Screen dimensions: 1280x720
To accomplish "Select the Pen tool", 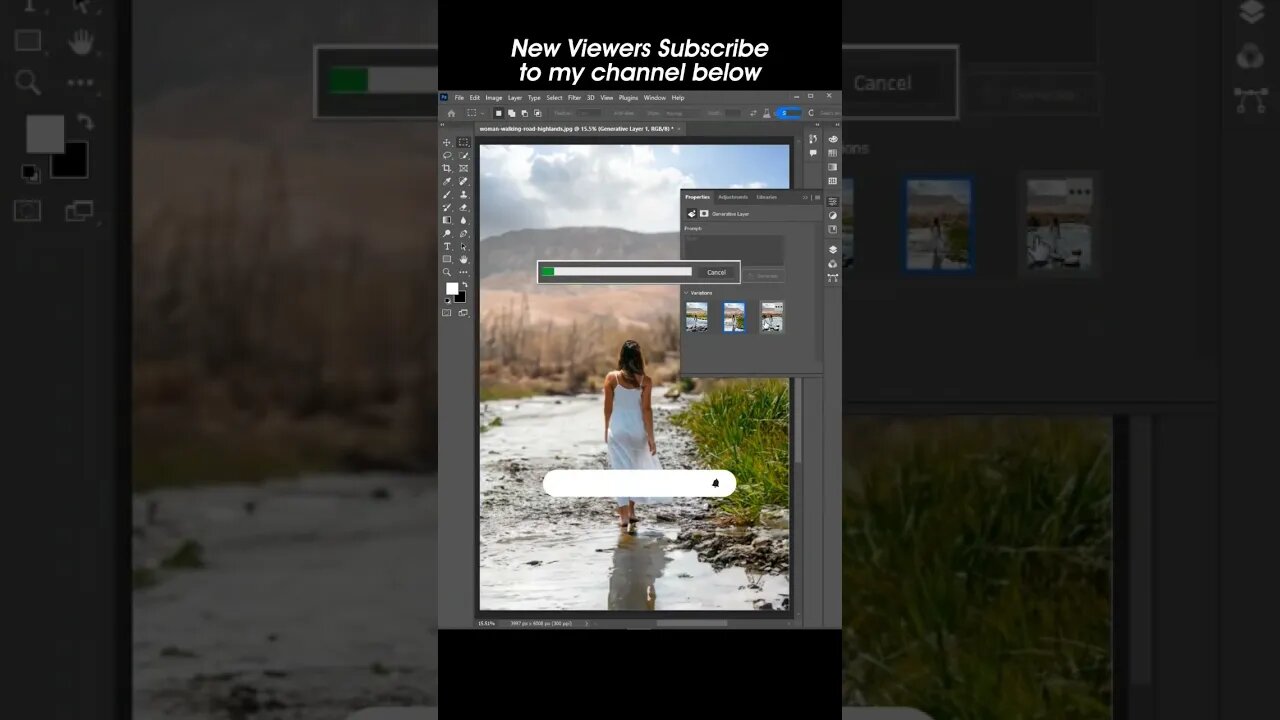I will [x=463, y=233].
